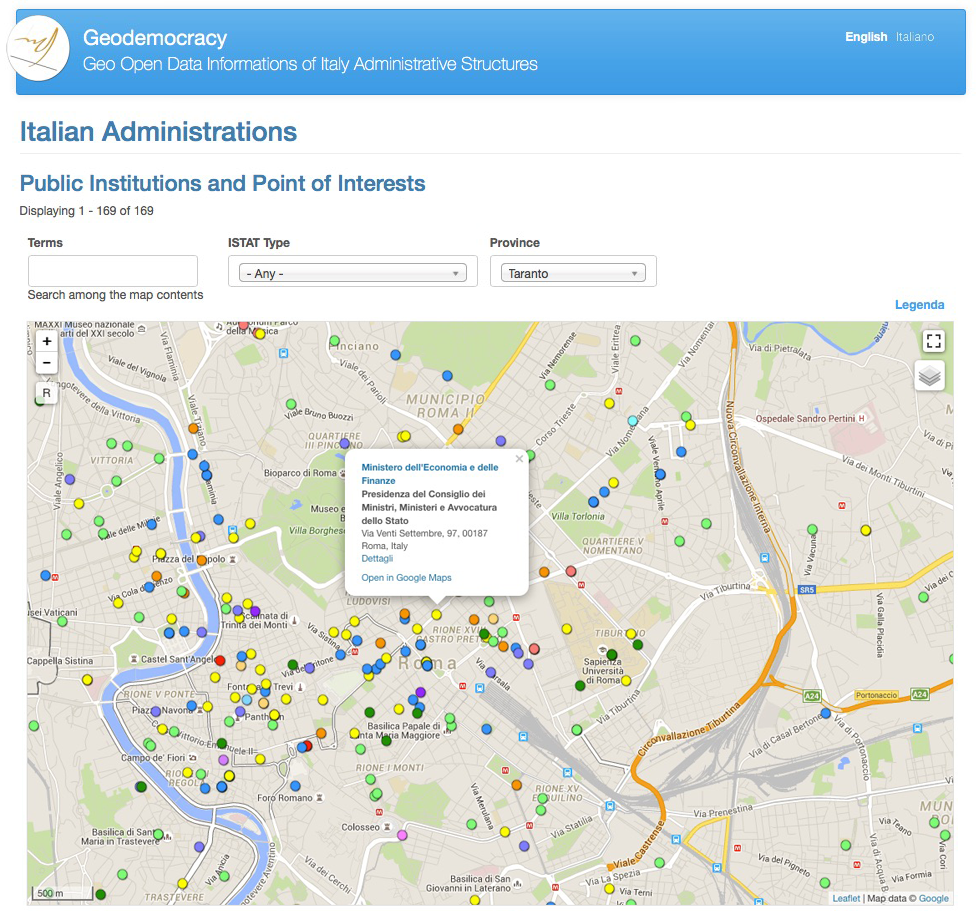Zoom in on the map
979x916 pixels.
pyautogui.click(x=47, y=341)
